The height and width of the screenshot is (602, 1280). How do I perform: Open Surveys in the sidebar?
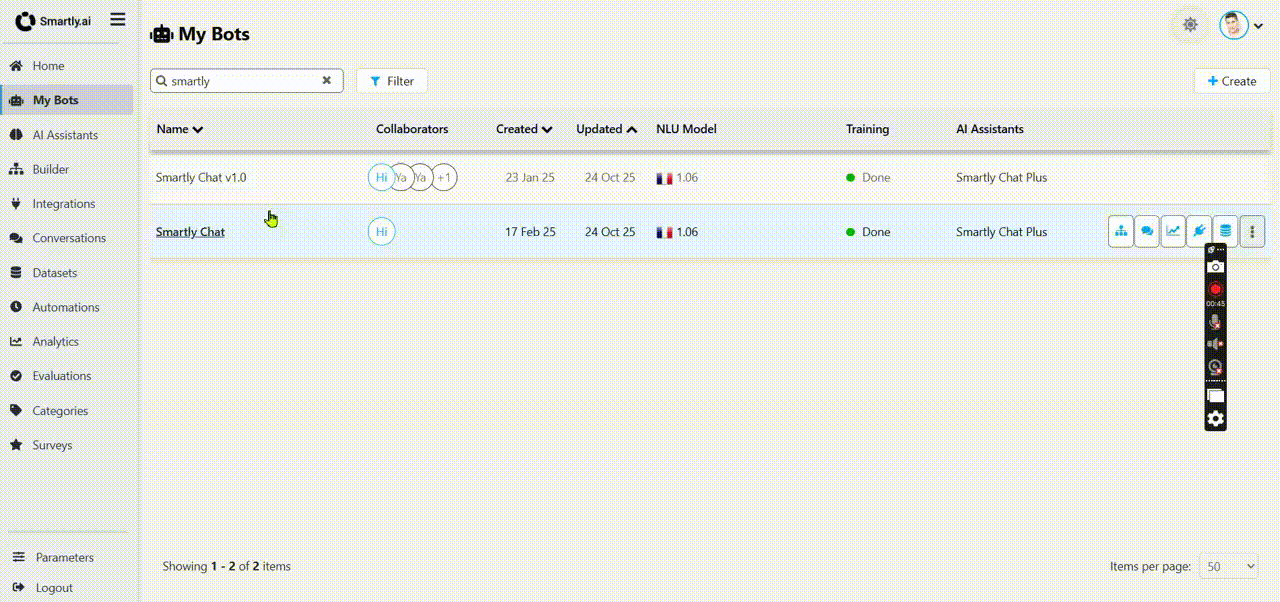coord(66,445)
